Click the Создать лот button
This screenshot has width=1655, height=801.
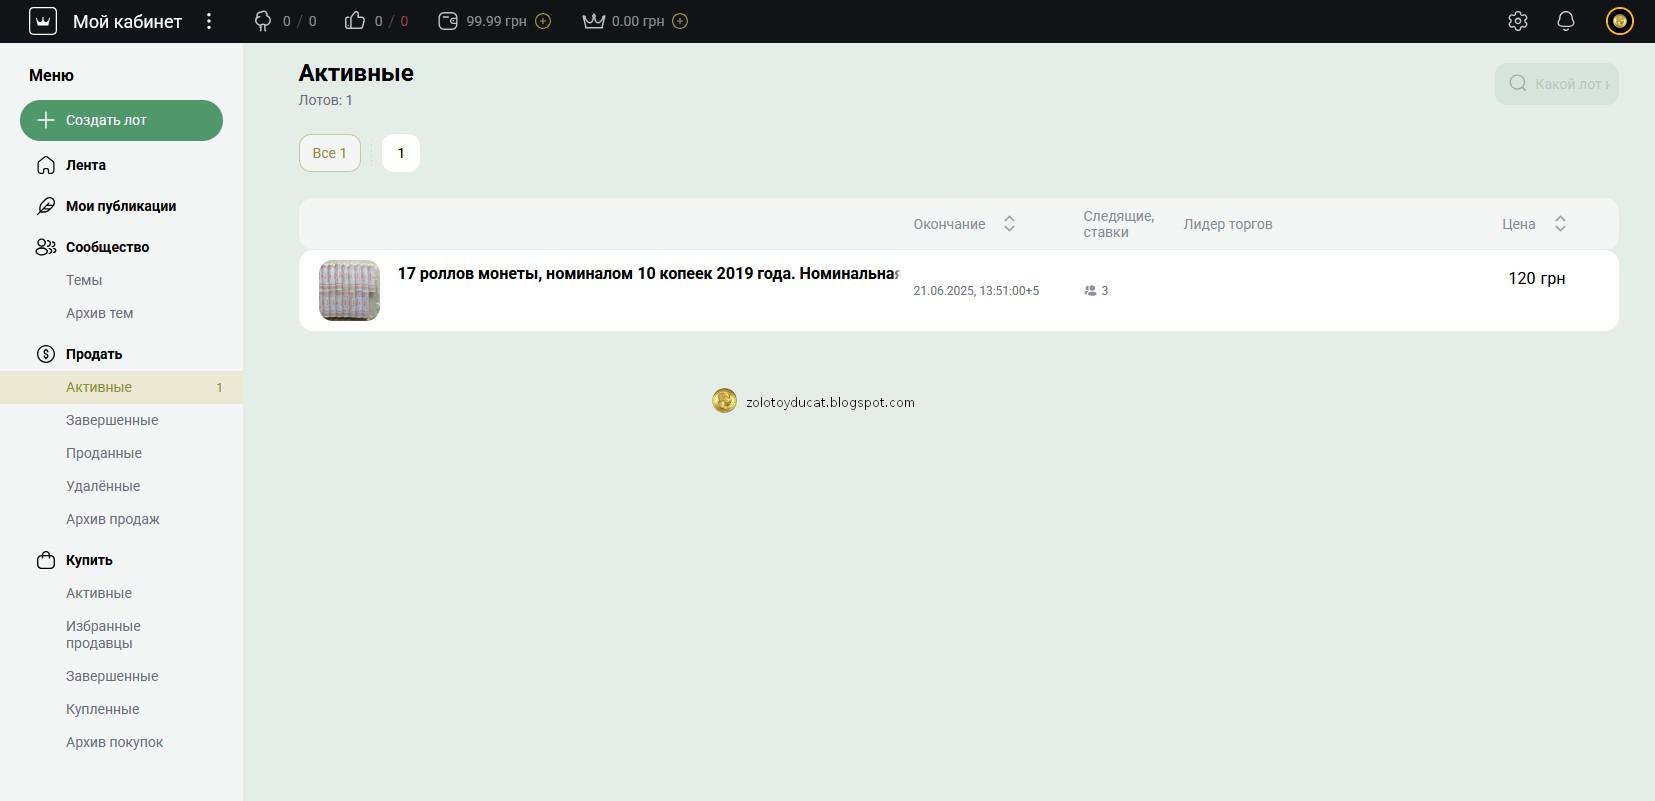pyautogui.click(x=121, y=120)
